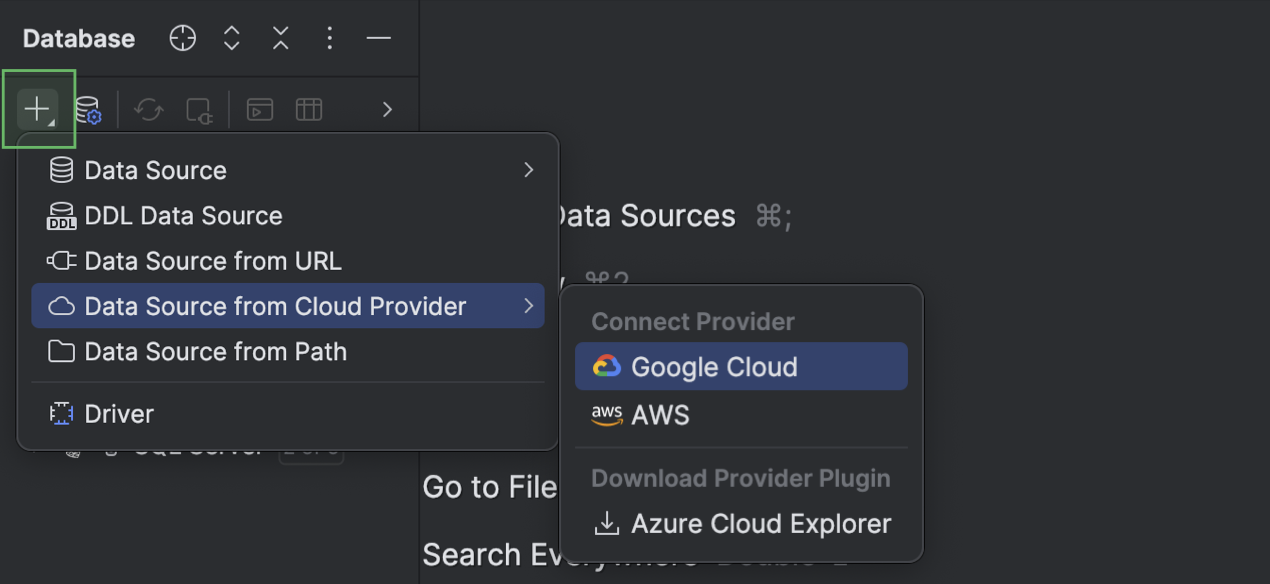Click the Collapse All arrows icon
The height and width of the screenshot is (584, 1270).
point(281,39)
